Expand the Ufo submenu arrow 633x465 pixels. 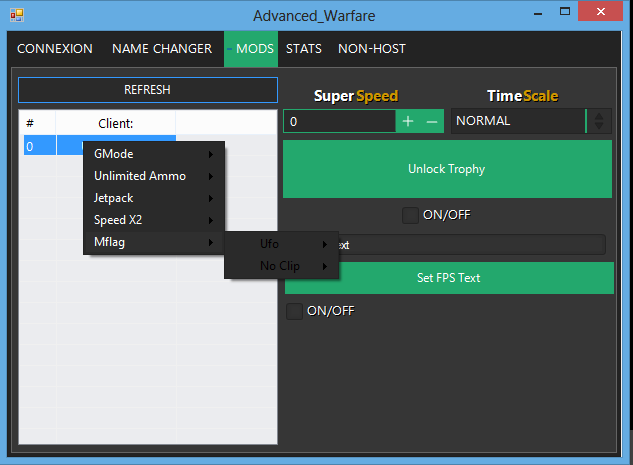(x=325, y=244)
